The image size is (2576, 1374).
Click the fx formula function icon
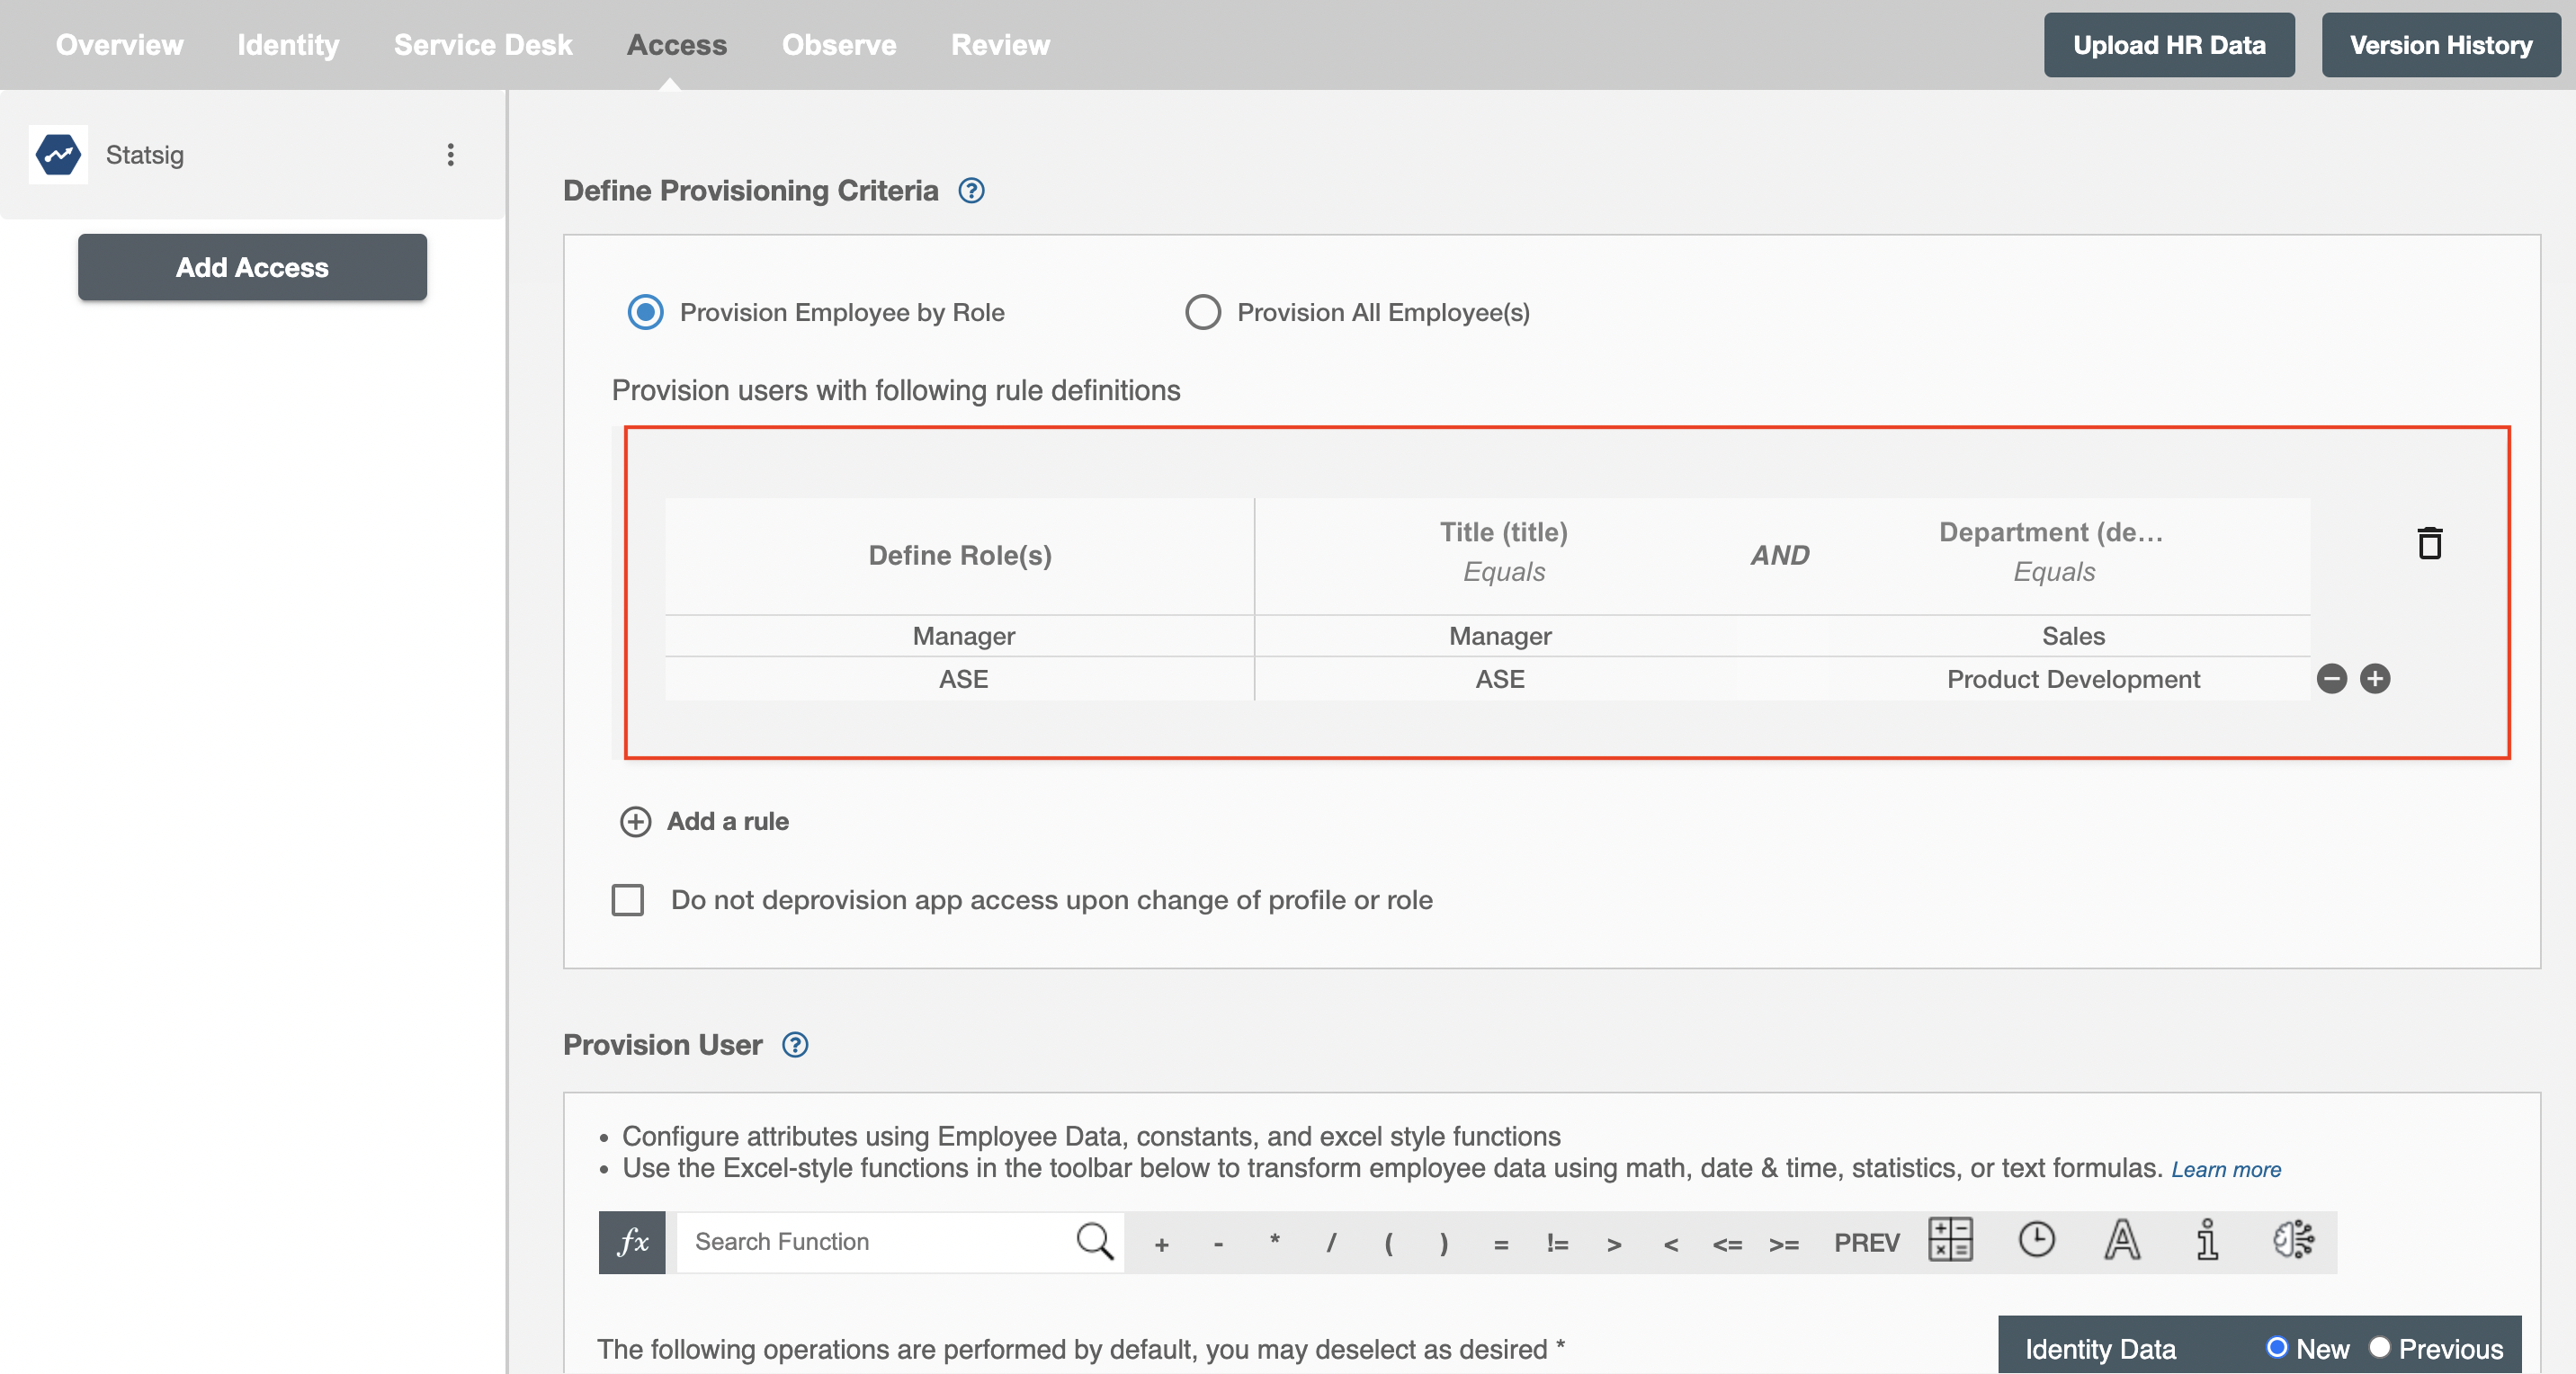point(632,1241)
